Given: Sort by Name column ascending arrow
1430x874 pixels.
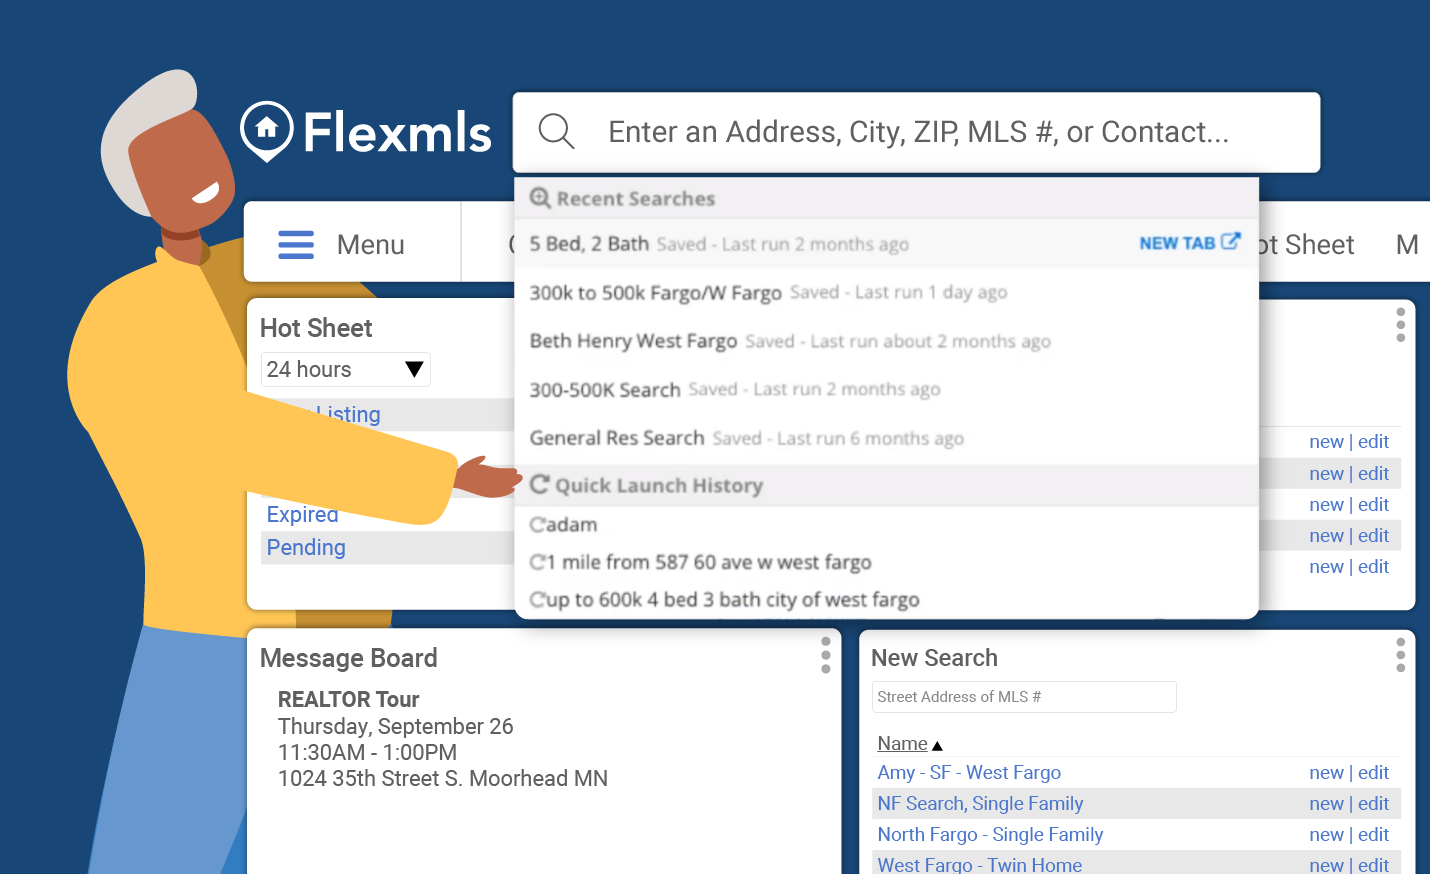Looking at the screenshot, I should tap(937, 746).
